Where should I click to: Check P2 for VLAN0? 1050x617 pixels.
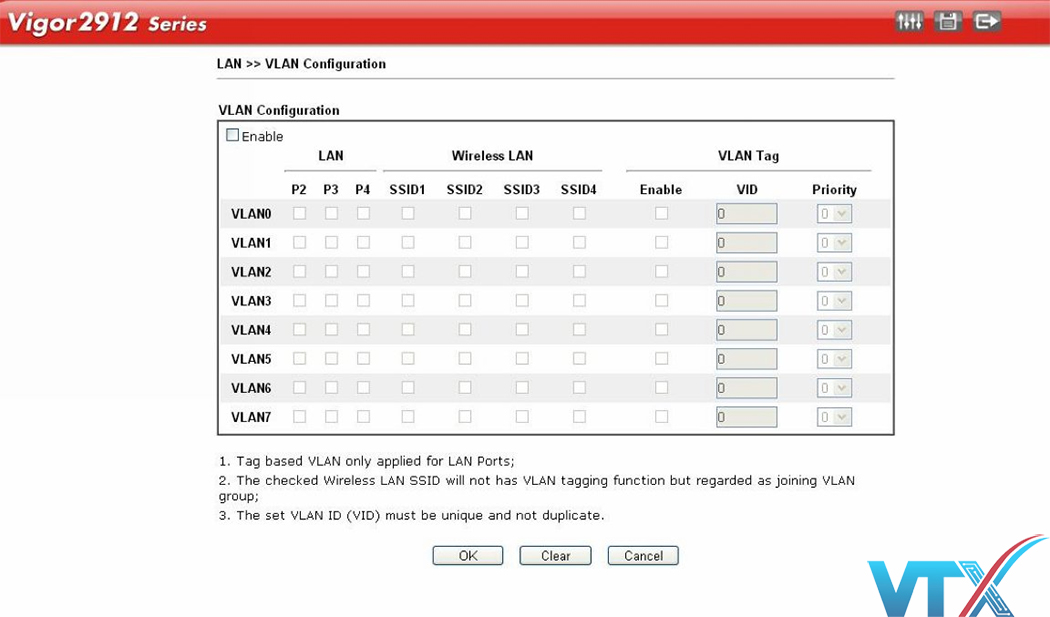coord(299,213)
